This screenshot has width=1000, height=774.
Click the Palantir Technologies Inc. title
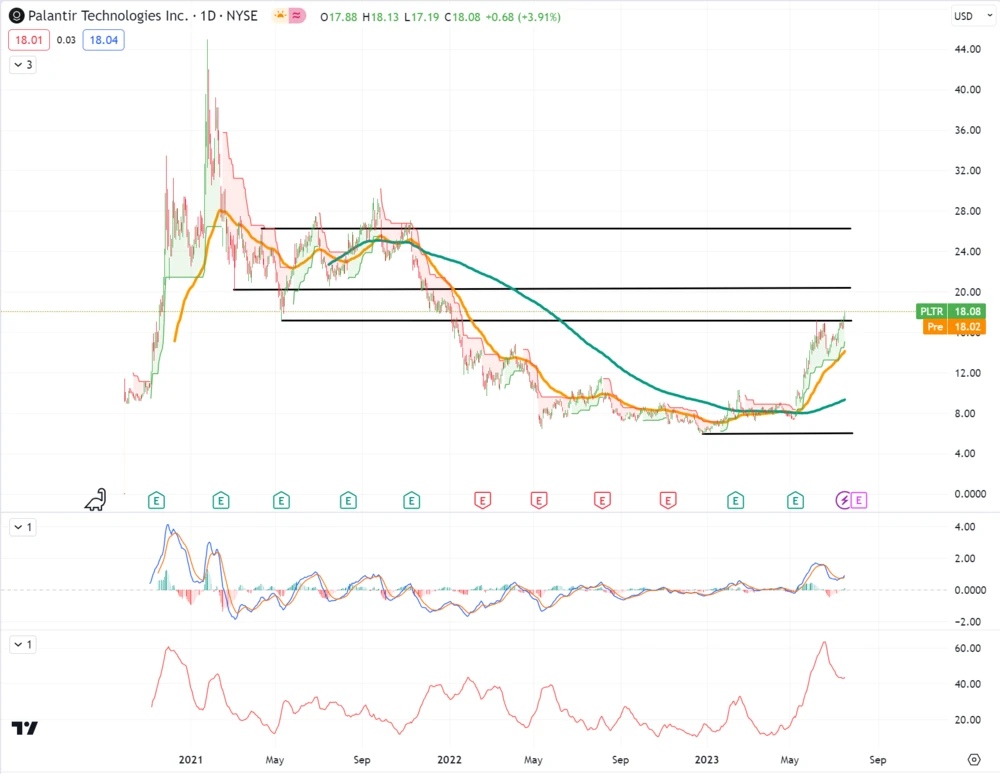[106, 17]
